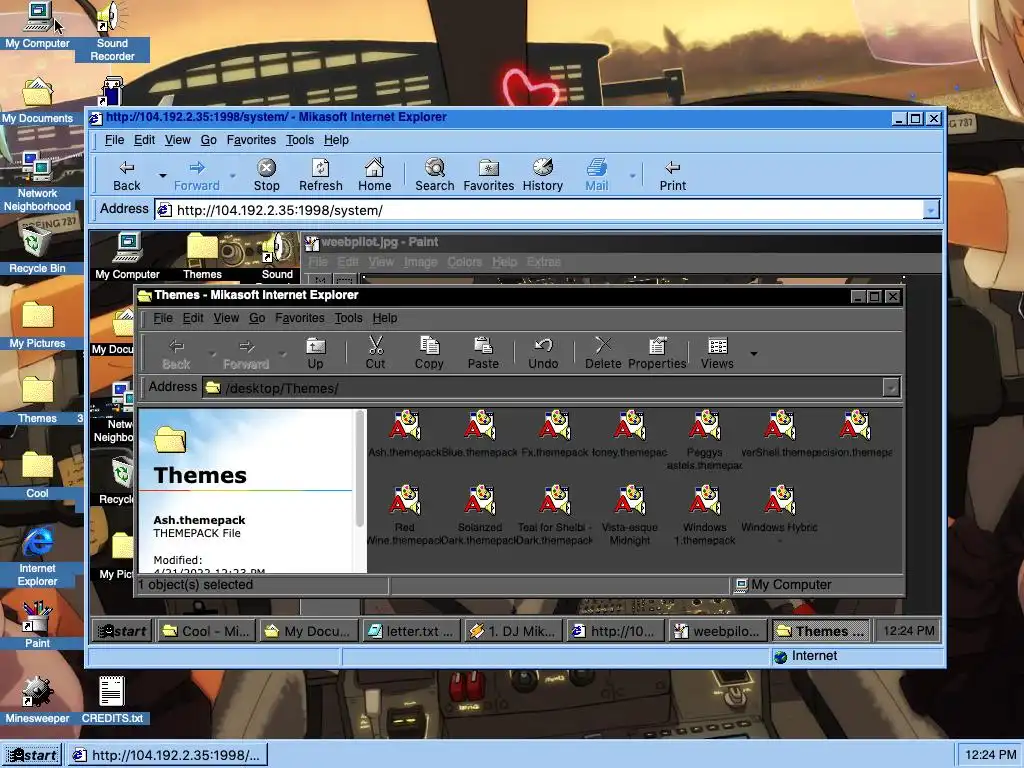Screen dimensions: 1024x768
Task: Select the Solarized Dark.themepack file
Action: tap(479, 515)
